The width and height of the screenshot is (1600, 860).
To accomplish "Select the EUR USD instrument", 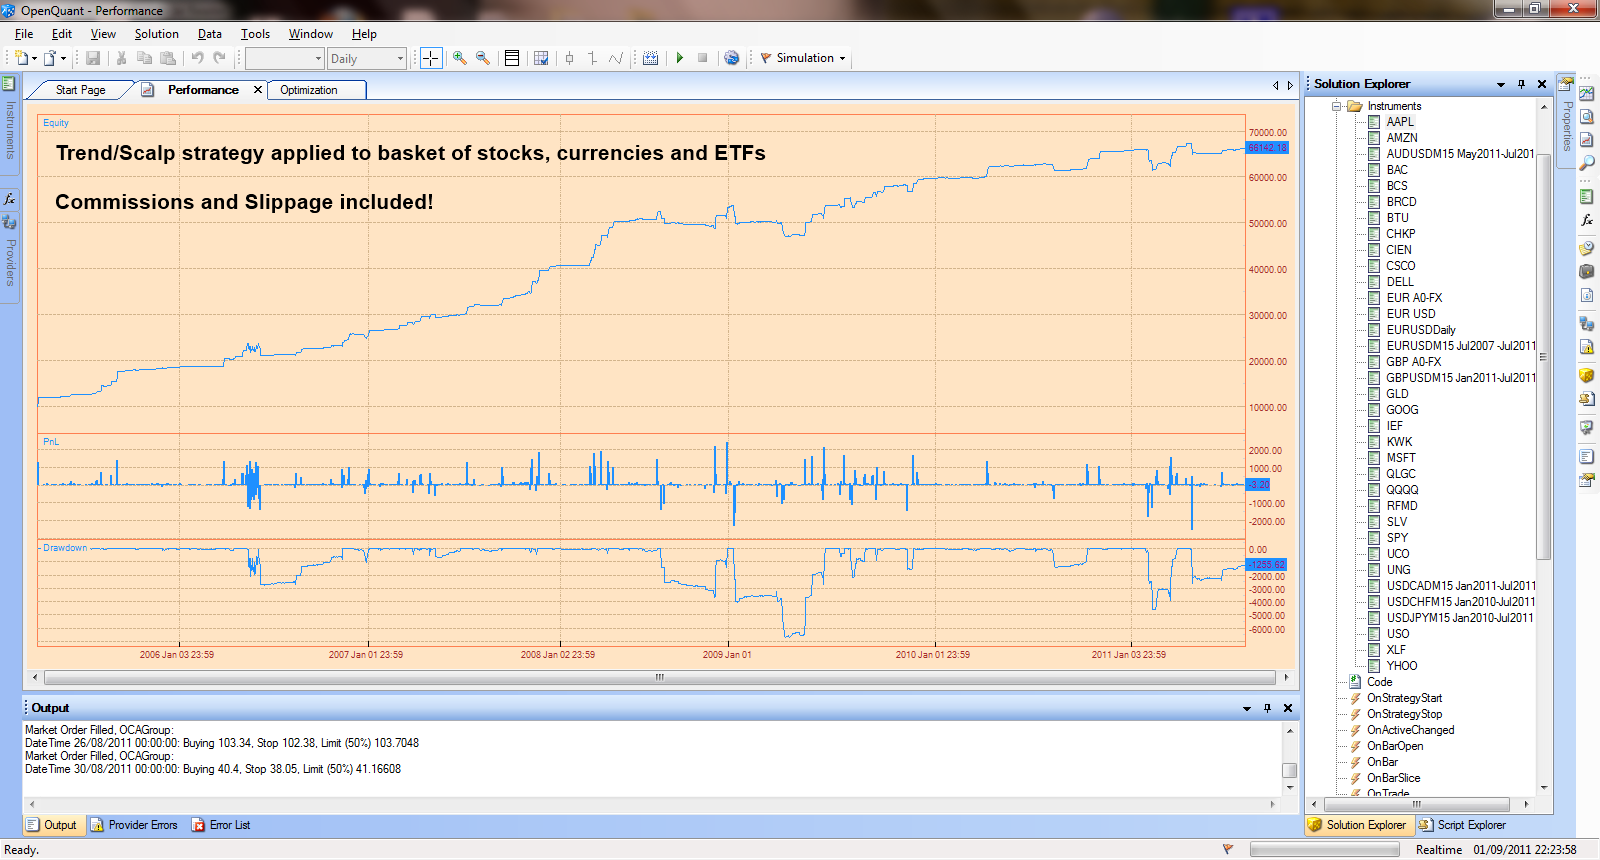I will pos(1410,314).
